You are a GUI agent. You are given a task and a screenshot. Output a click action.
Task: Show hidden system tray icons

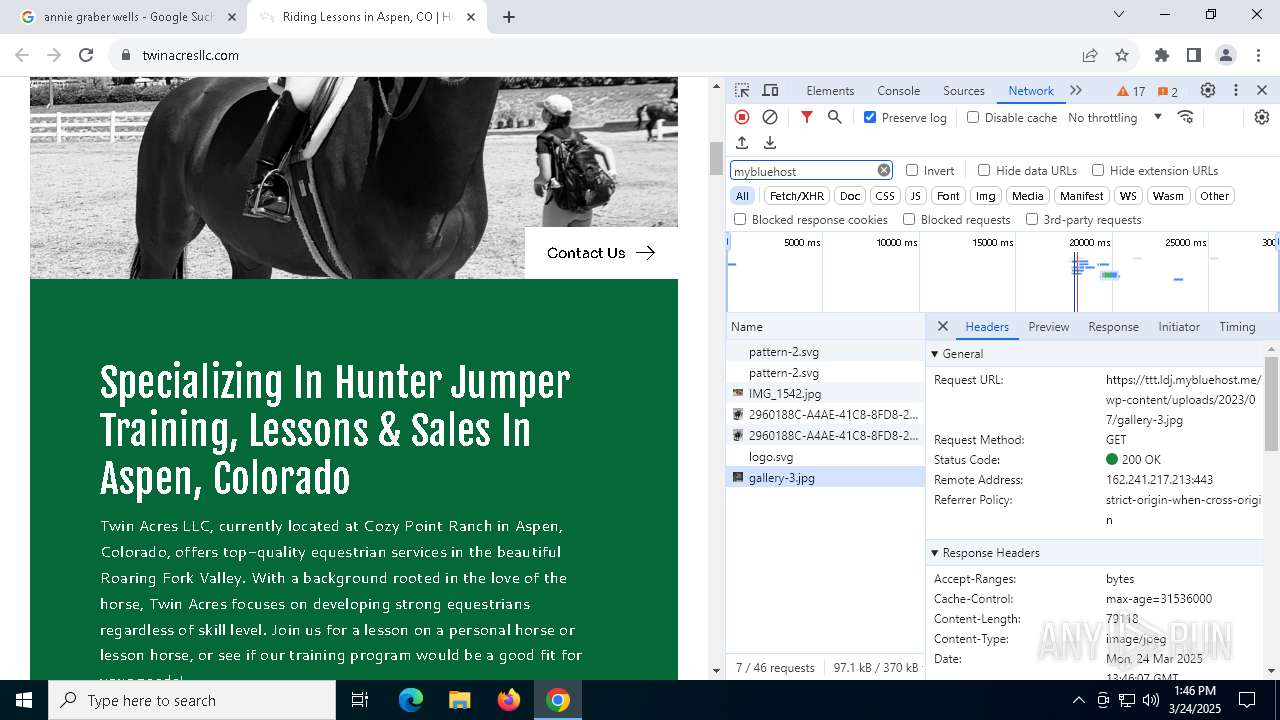coord(1078,700)
